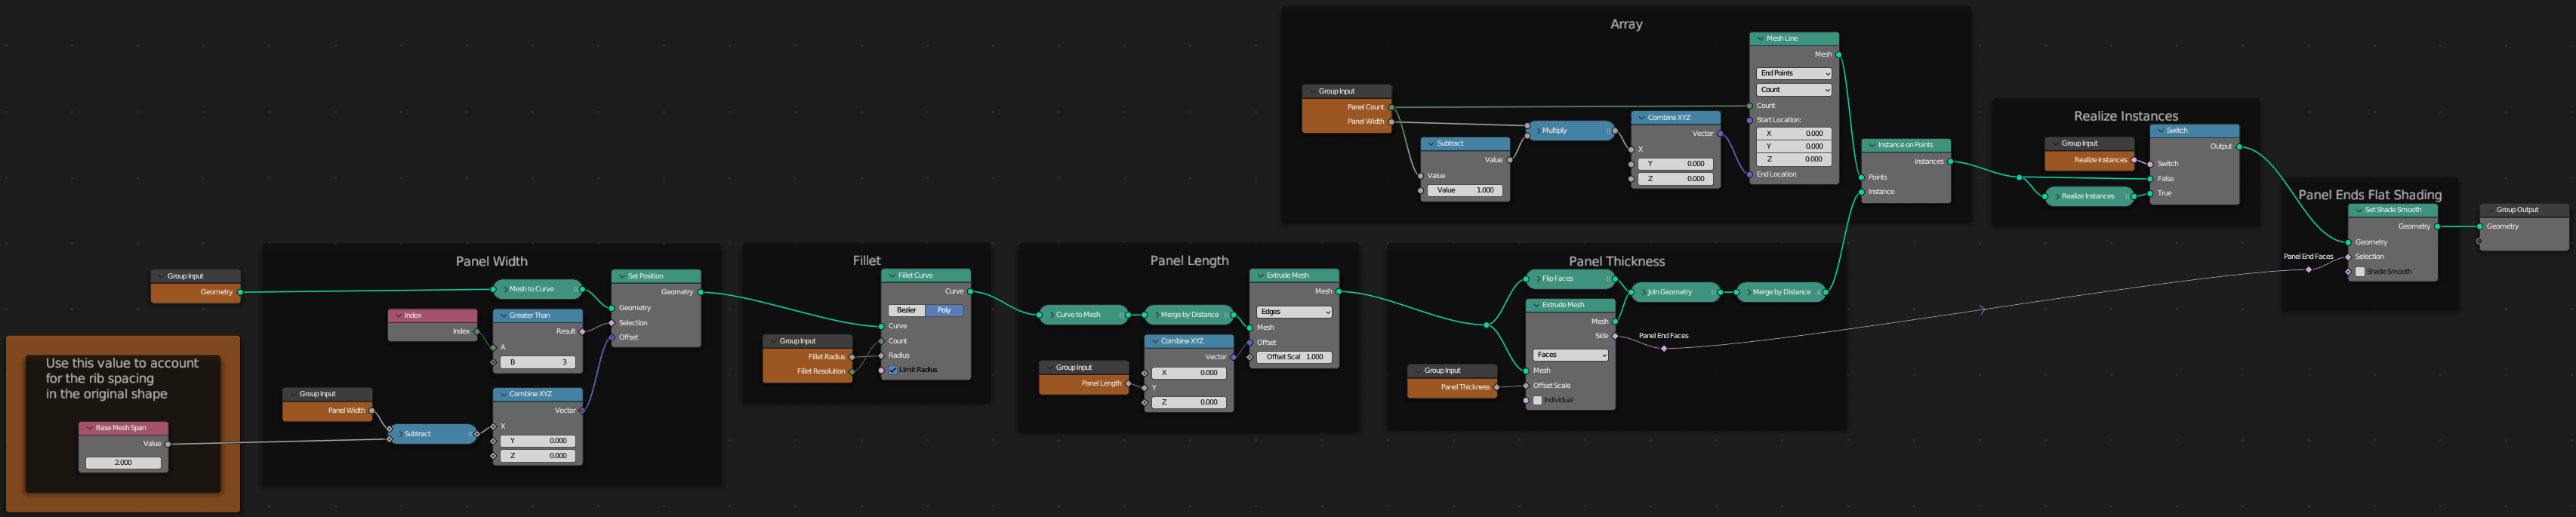
Task: Open the Edges mode dropdown on Extrude Mesh
Action: coord(1294,312)
